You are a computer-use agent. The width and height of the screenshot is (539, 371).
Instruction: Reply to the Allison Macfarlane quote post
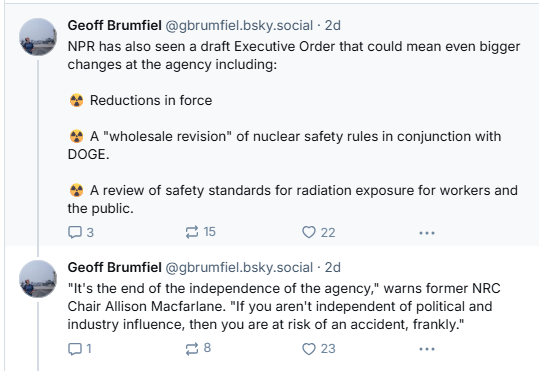[x=80, y=349]
